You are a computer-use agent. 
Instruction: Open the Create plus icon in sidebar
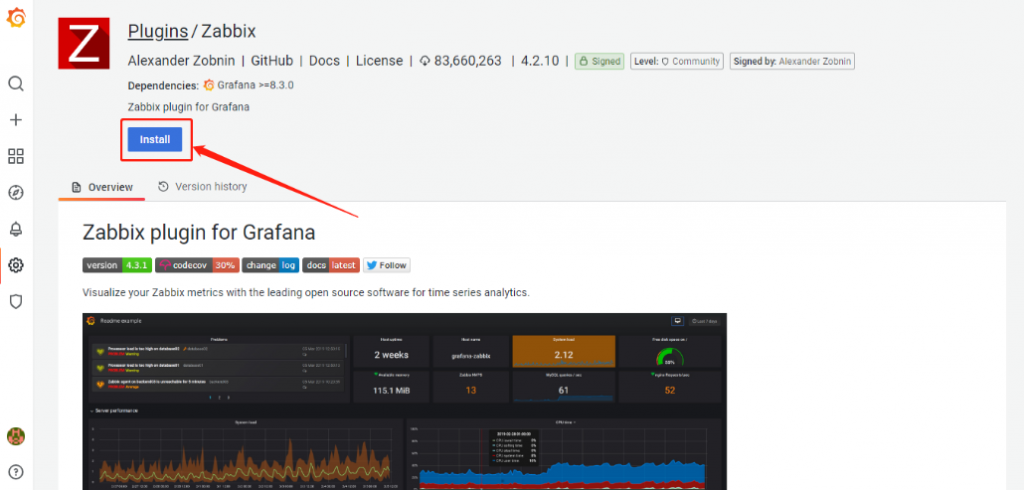(x=16, y=120)
